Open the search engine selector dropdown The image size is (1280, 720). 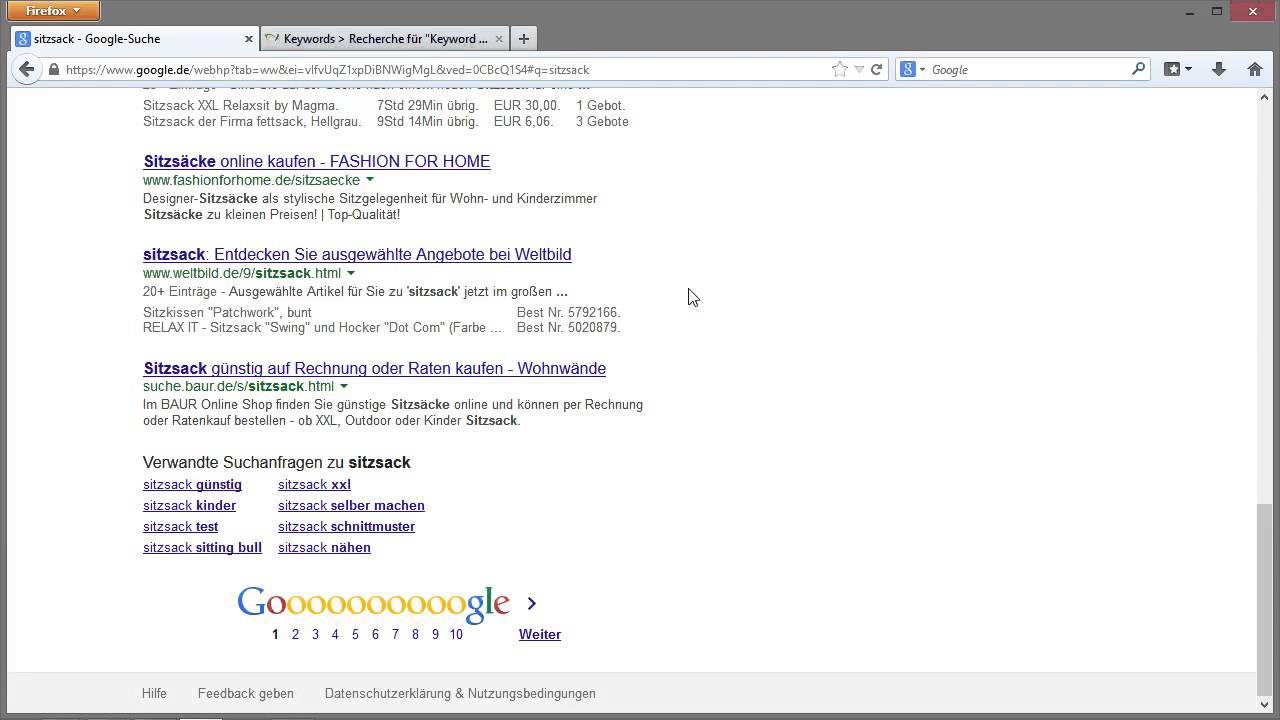click(911, 69)
